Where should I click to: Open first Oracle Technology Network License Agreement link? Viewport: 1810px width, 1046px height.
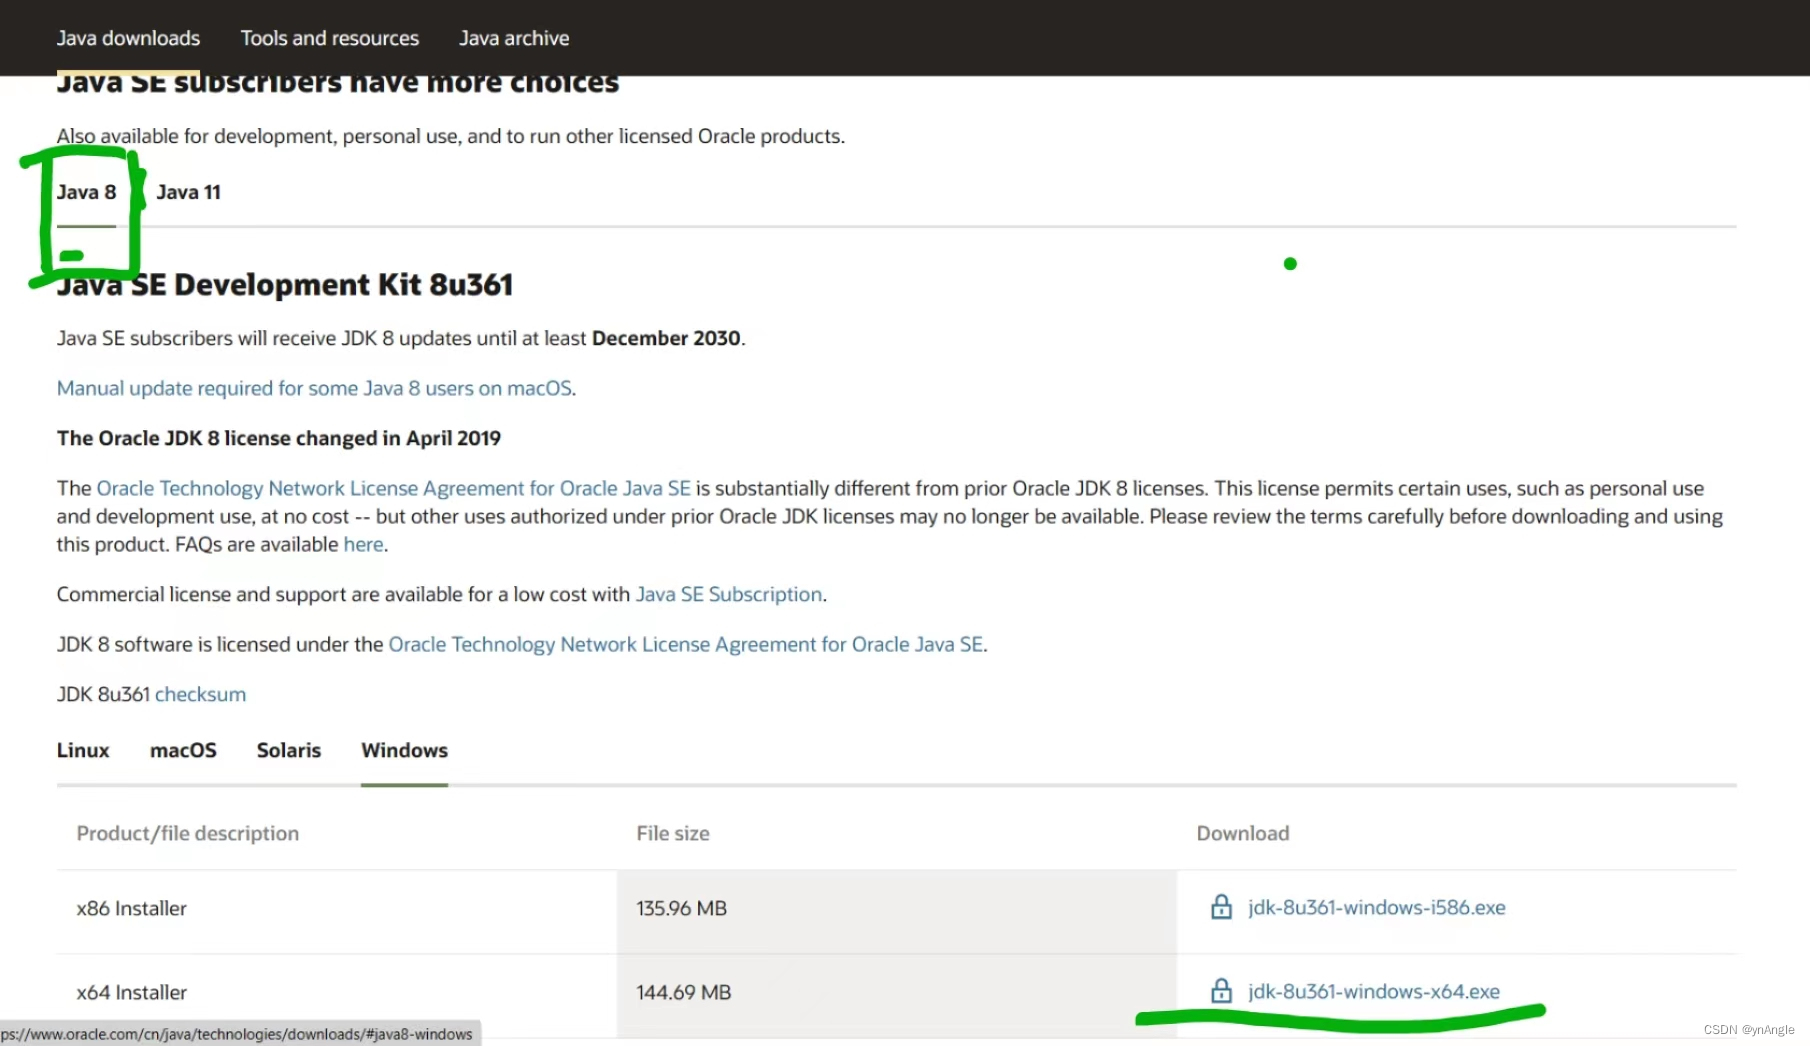coord(393,488)
